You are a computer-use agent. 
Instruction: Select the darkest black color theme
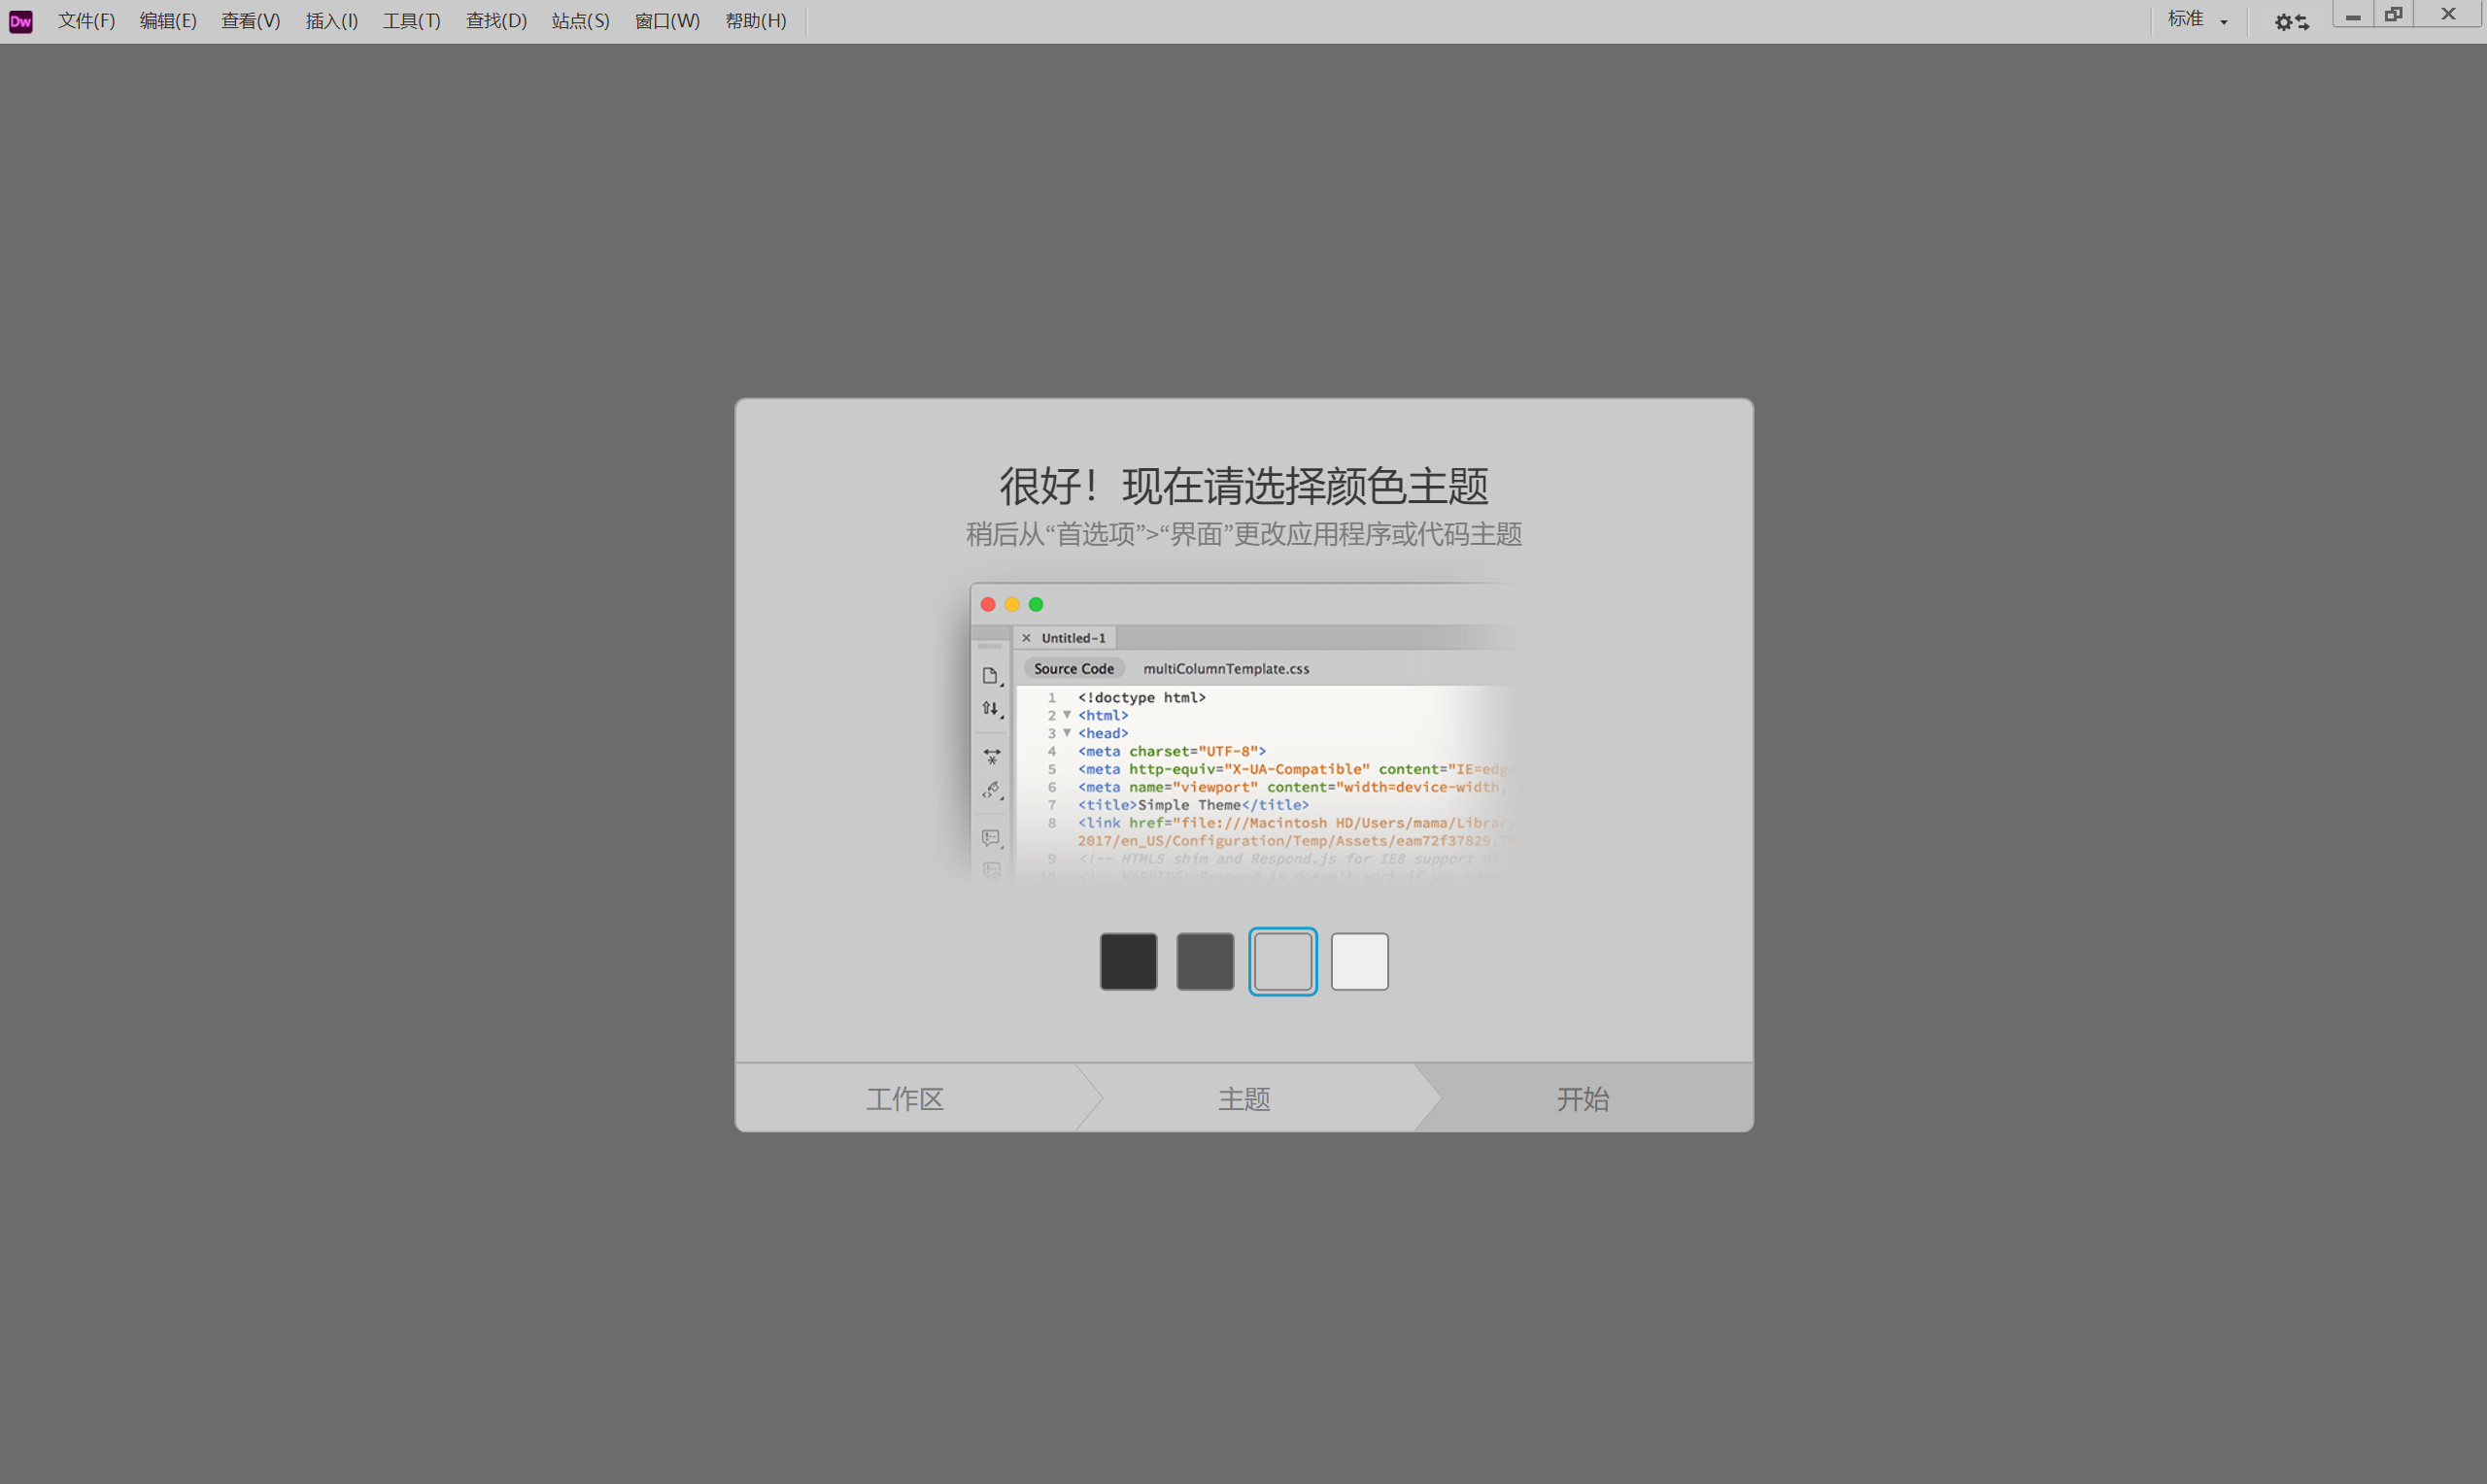(x=1127, y=961)
